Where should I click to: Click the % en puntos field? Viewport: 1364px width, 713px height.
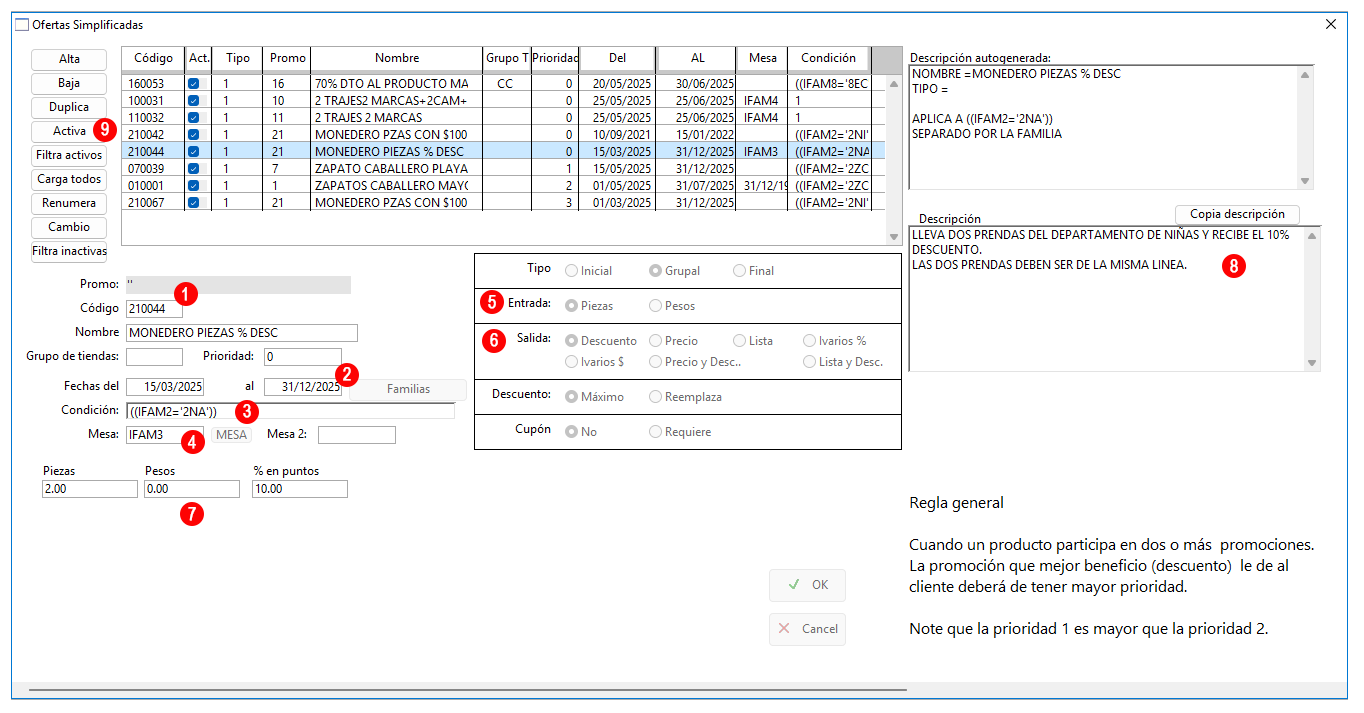[300, 489]
